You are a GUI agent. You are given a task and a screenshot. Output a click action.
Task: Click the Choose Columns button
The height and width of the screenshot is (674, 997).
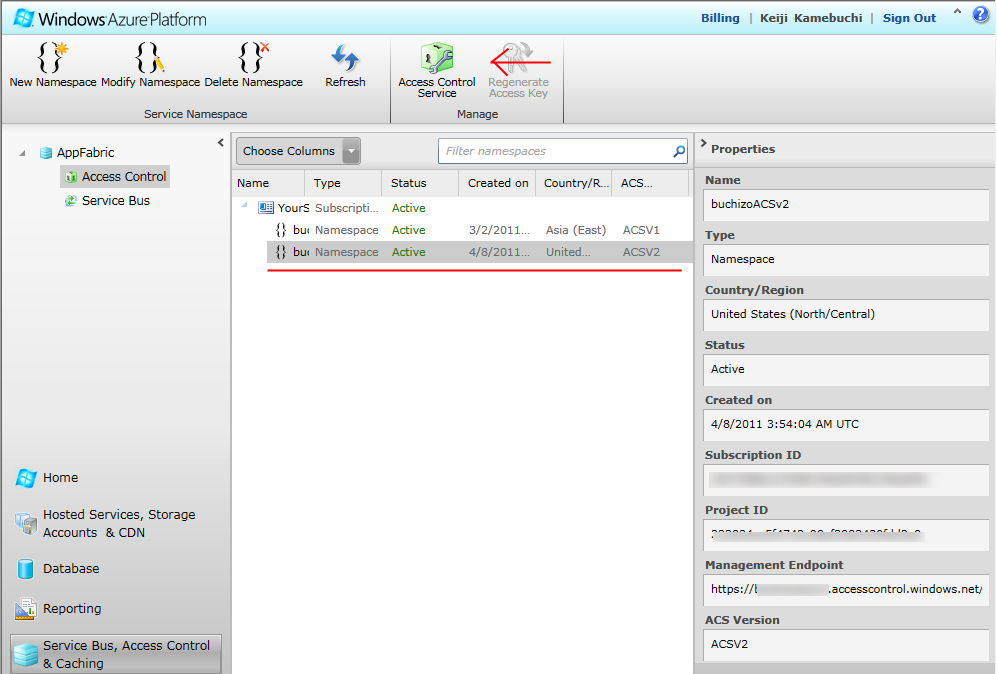click(298, 151)
